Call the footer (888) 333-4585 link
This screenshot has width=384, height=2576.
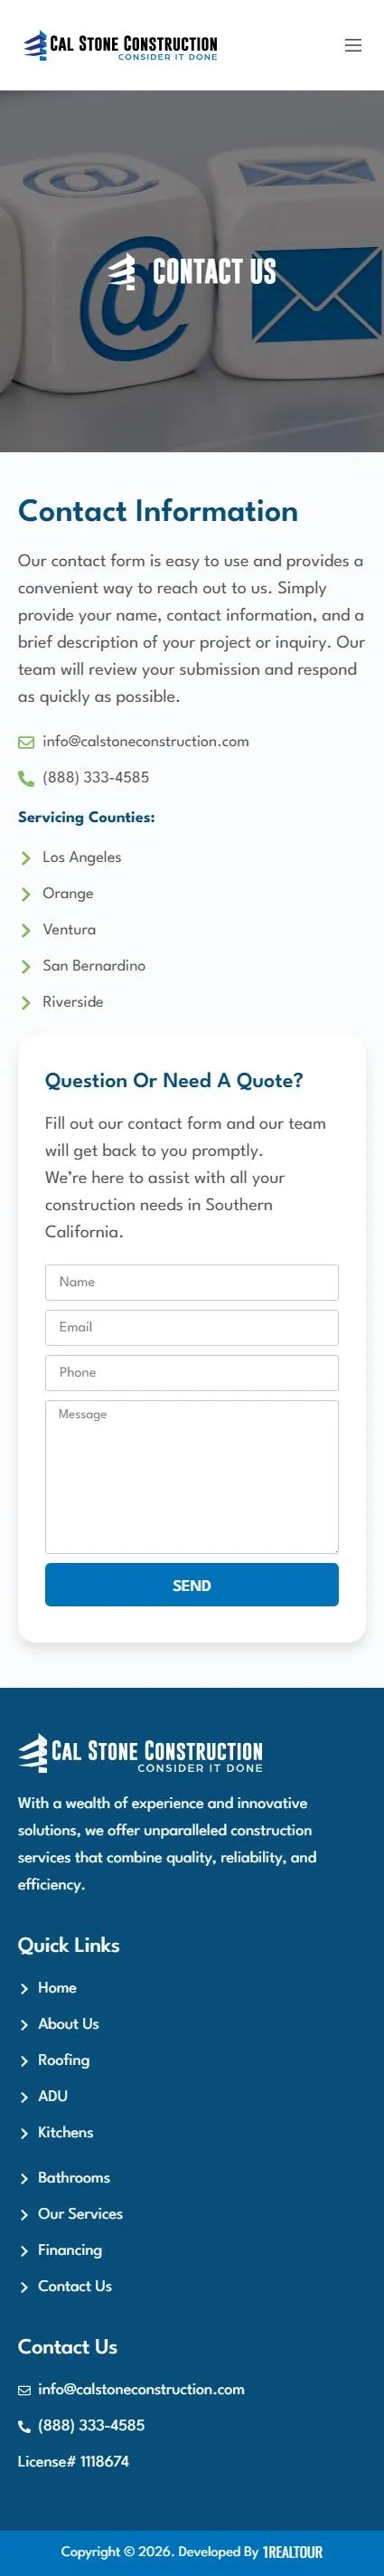click(91, 2426)
